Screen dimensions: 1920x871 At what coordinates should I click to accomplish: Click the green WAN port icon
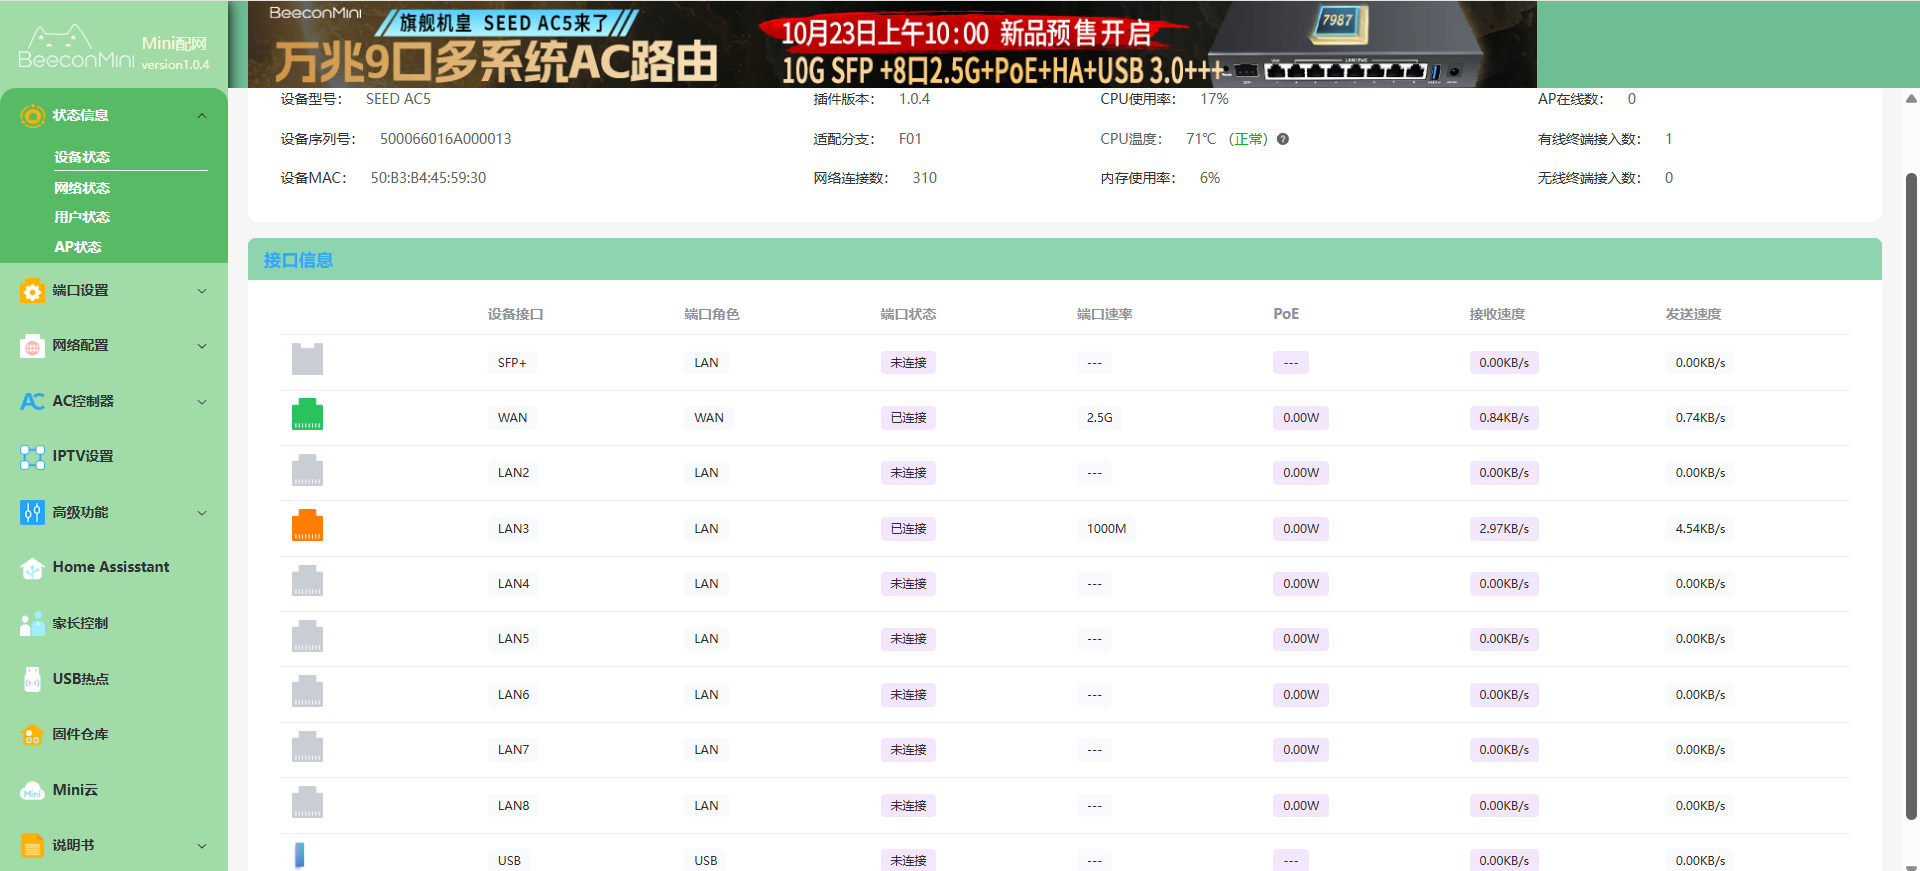[307, 415]
